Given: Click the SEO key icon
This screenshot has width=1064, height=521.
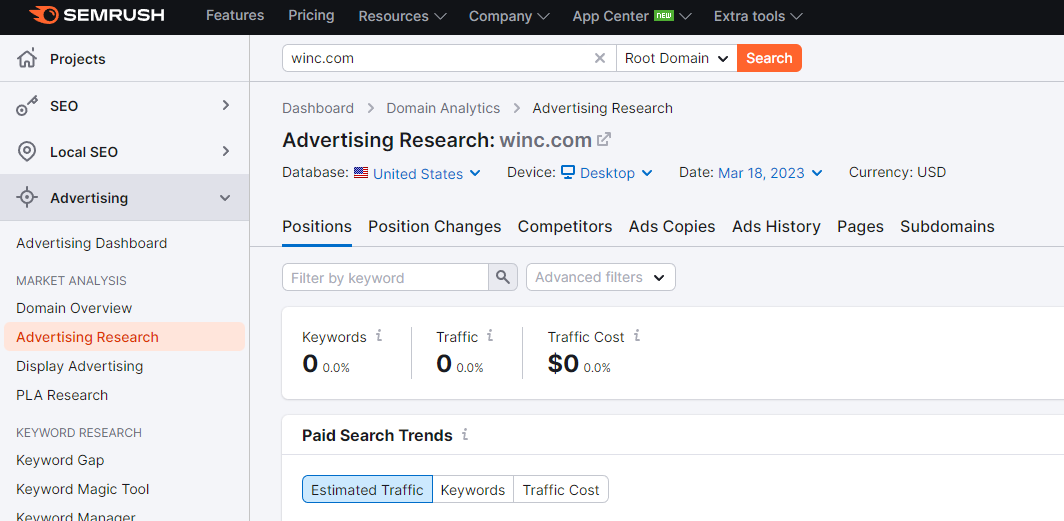Looking at the screenshot, I should click(26, 106).
